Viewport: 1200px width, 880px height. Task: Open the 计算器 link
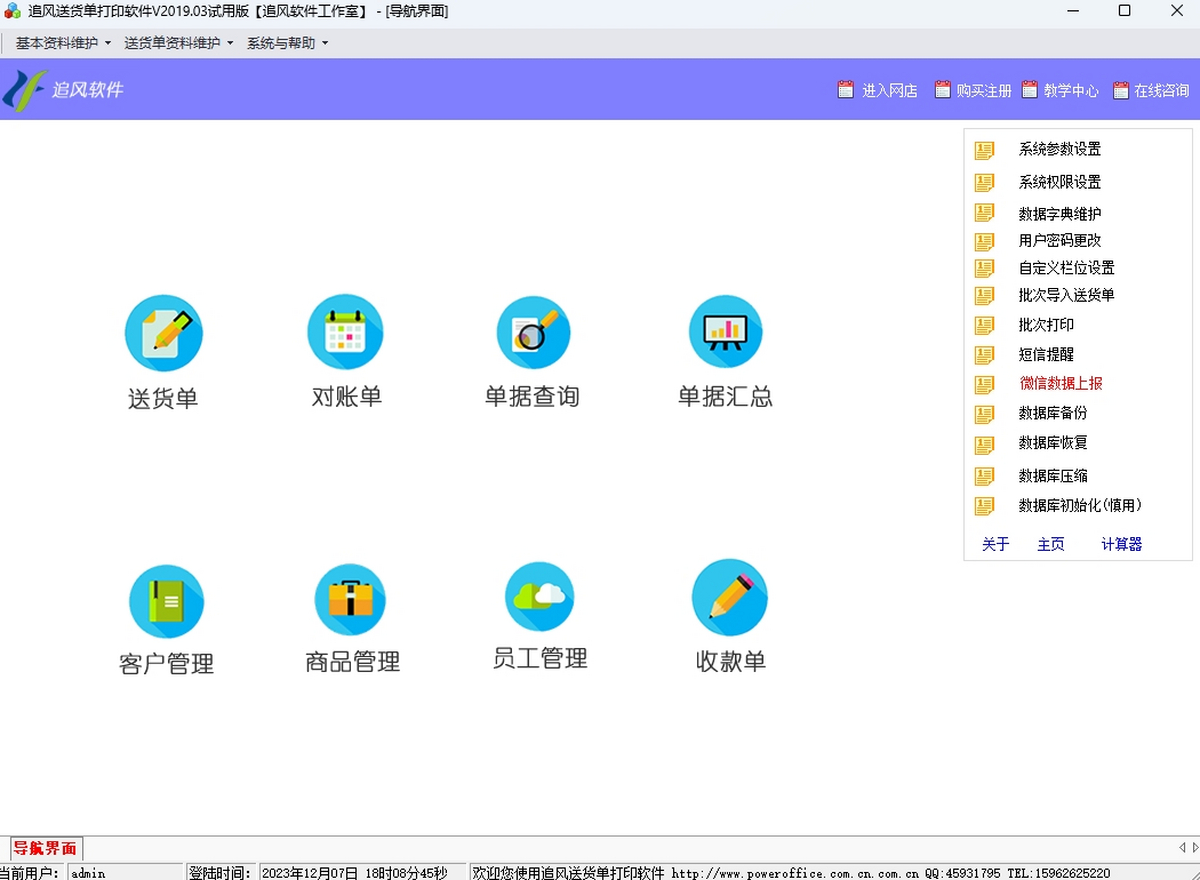pyautogui.click(x=1121, y=544)
